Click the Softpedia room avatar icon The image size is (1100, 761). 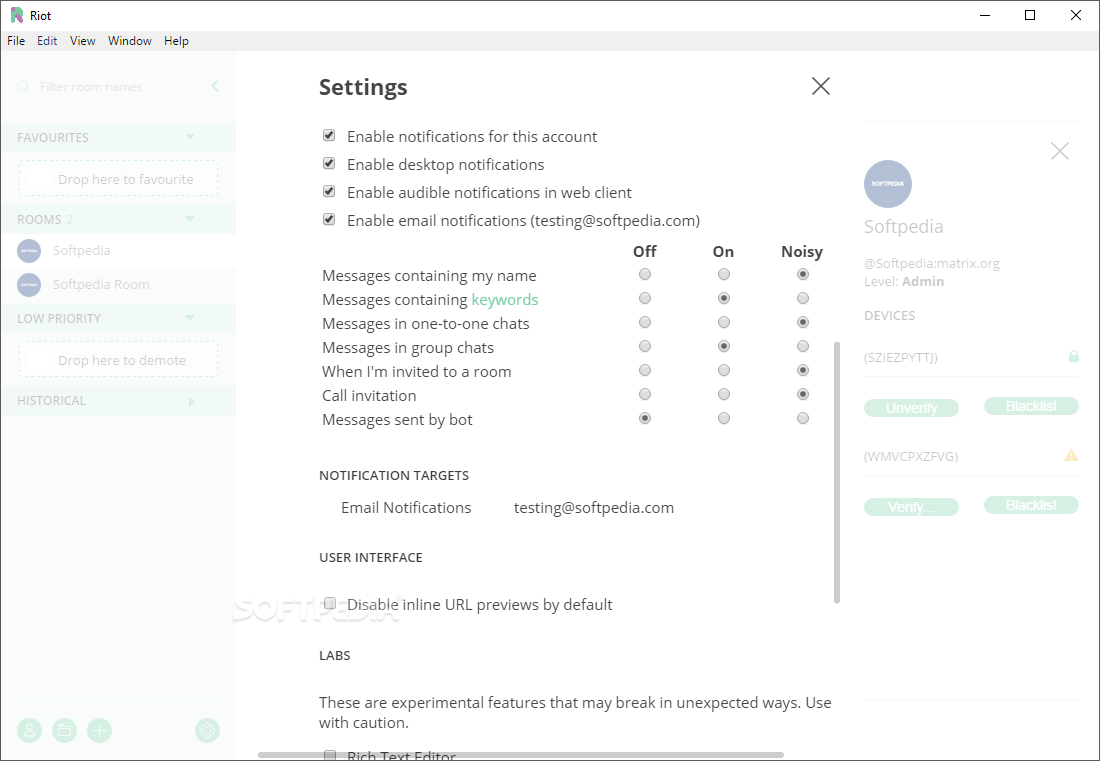(29, 251)
